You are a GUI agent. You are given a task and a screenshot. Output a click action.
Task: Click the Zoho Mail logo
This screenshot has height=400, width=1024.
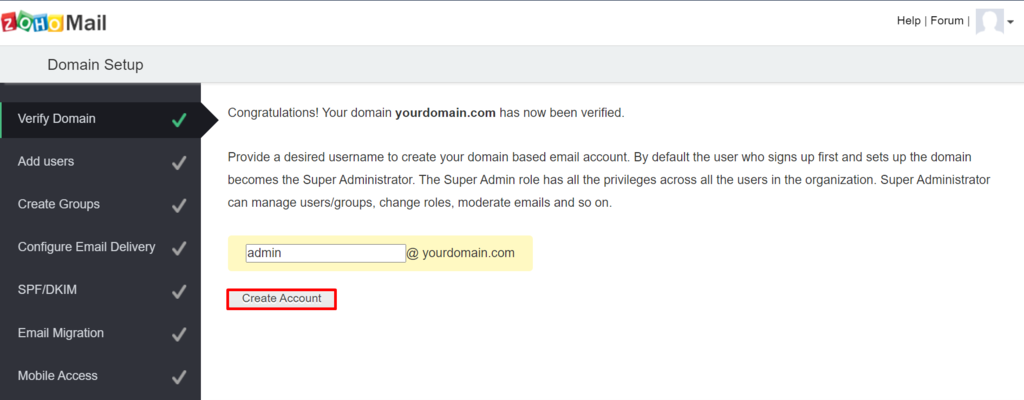[54, 22]
